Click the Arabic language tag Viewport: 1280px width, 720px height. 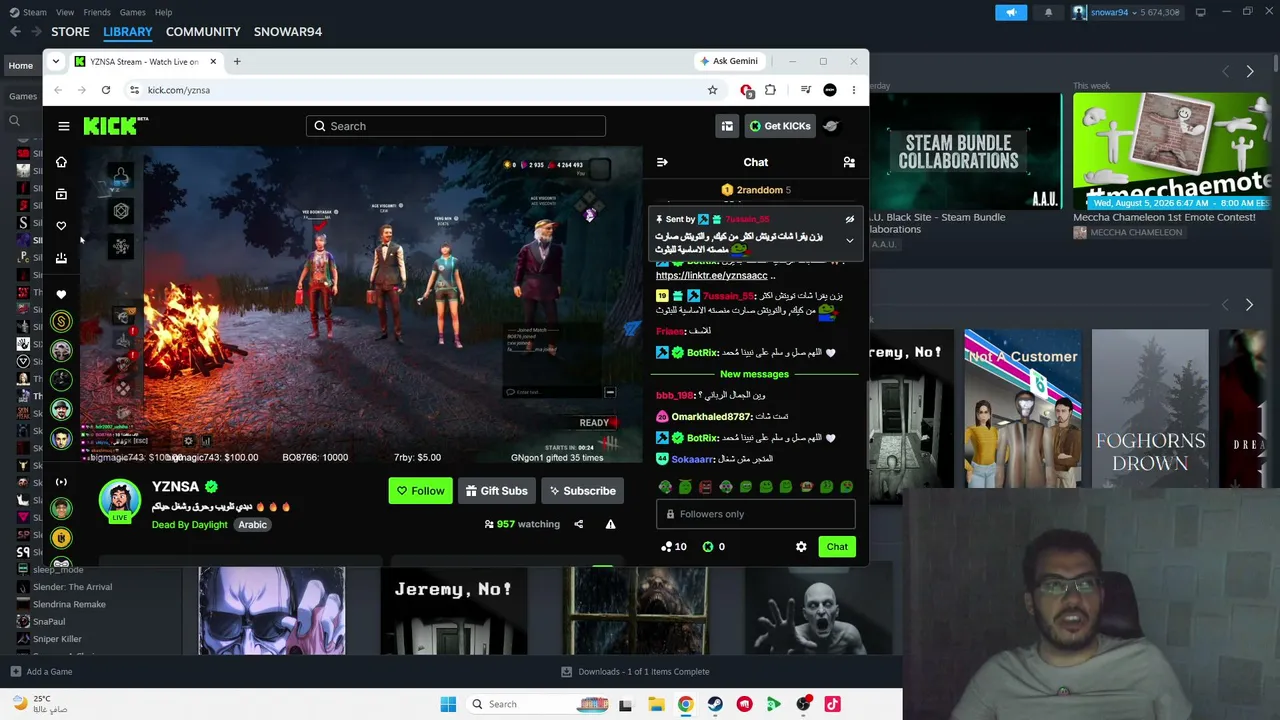pos(252,525)
